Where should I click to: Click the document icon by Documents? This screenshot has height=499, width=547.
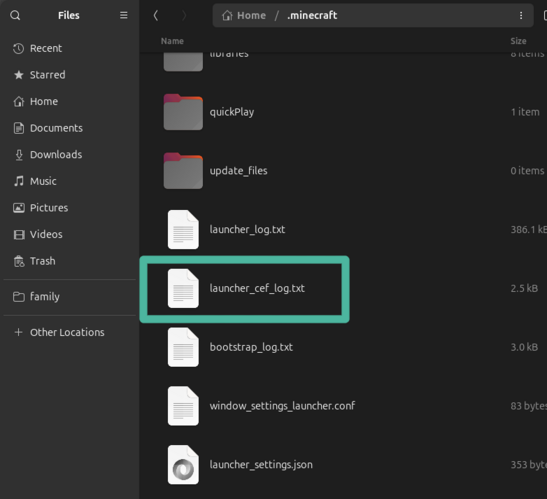19,128
